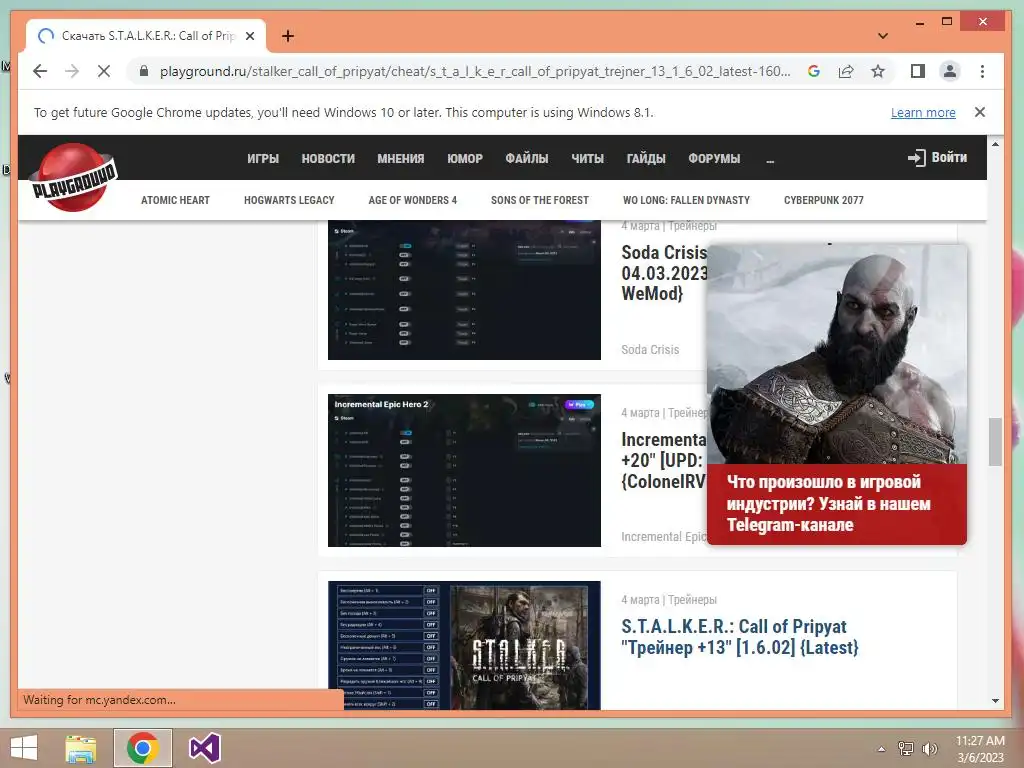Screen dimensions: 1024x768
Task: Toggle the browser side panel
Action: pyautogui.click(x=918, y=71)
